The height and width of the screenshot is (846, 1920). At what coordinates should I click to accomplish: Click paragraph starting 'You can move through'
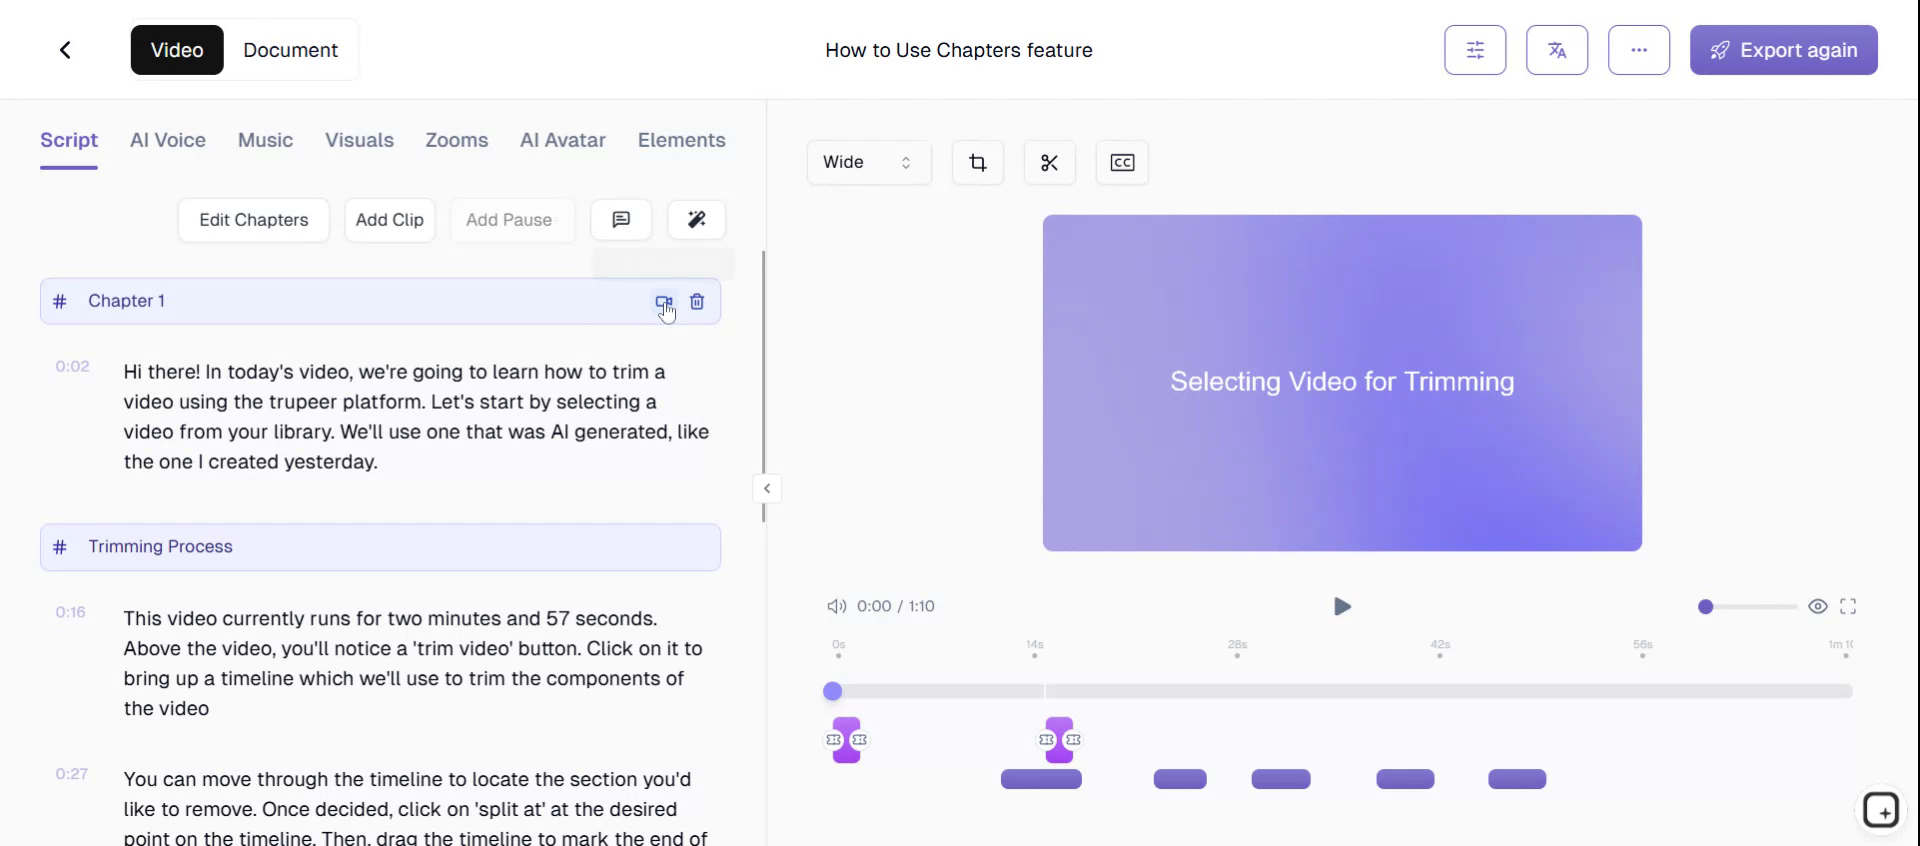click(x=416, y=808)
